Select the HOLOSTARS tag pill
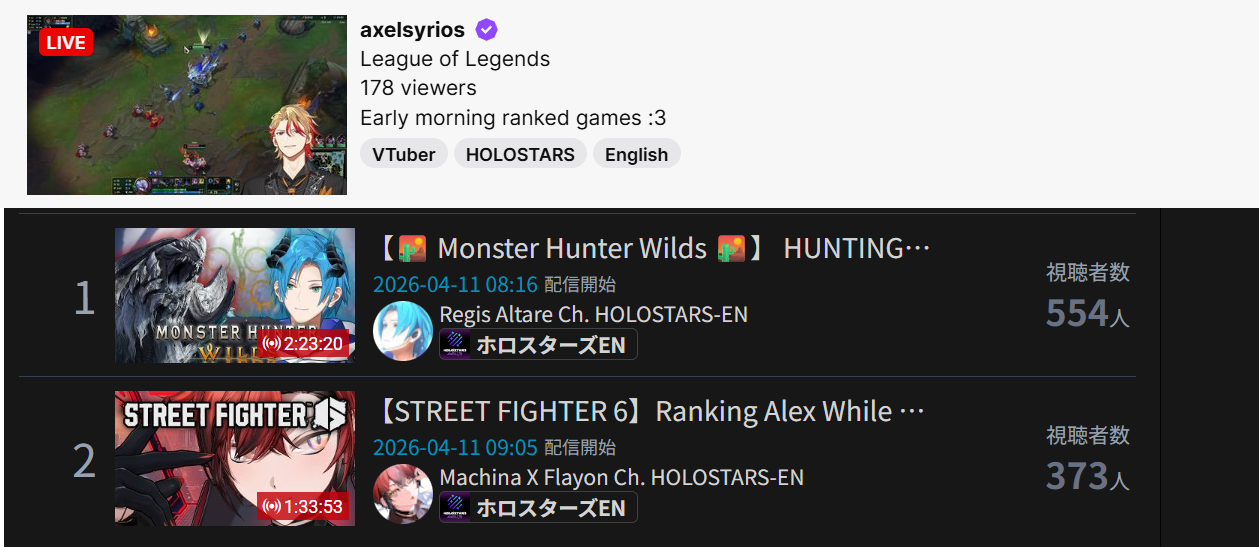This screenshot has height=547, width=1259. 520,154
